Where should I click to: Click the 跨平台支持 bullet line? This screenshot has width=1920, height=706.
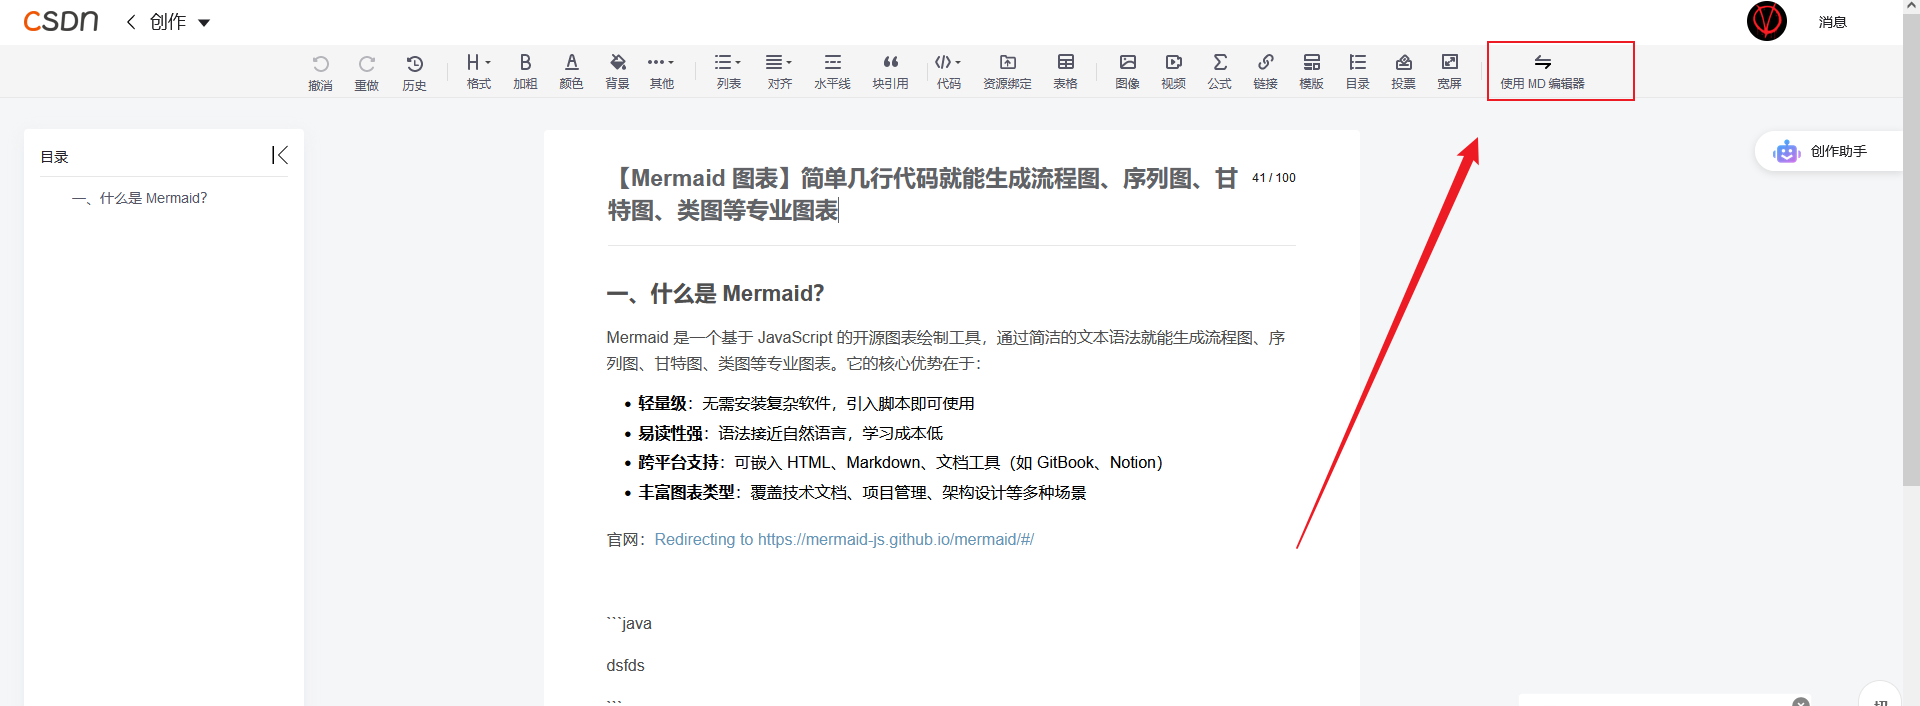(900, 462)
